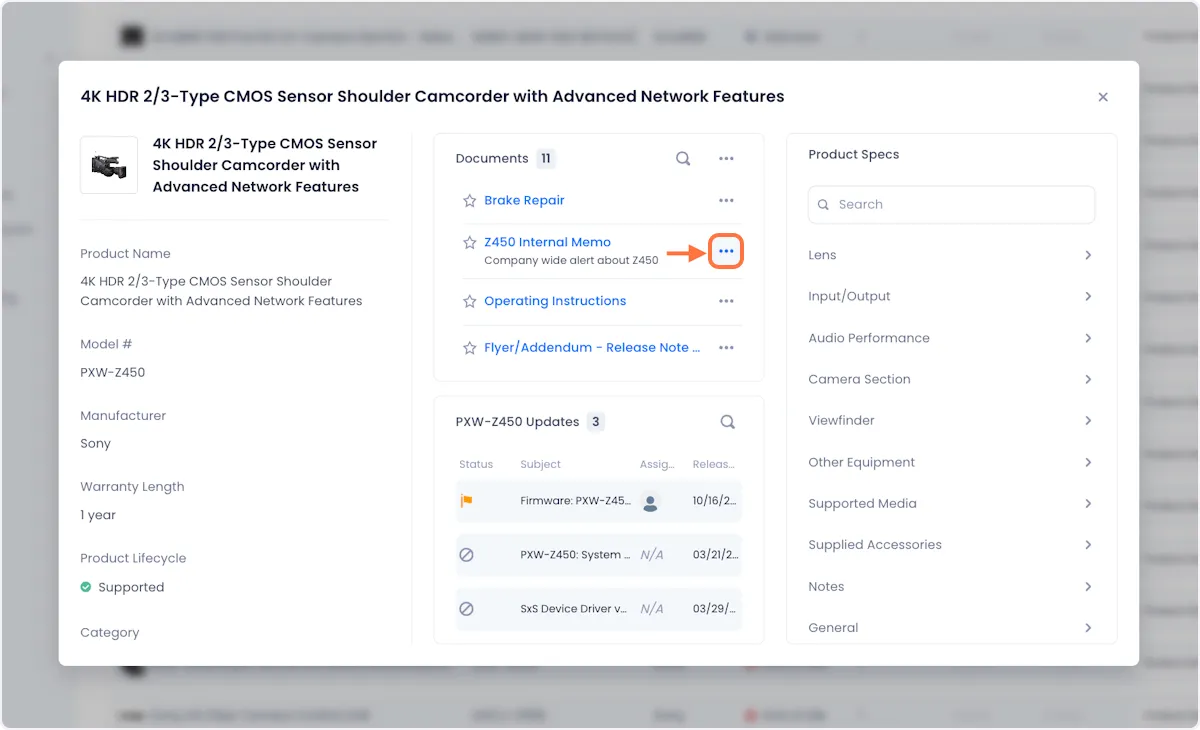Viewport: 1200px width, 730px height.
Task: Click the Sony manufacturer value
Action: [x=96, y=443]
